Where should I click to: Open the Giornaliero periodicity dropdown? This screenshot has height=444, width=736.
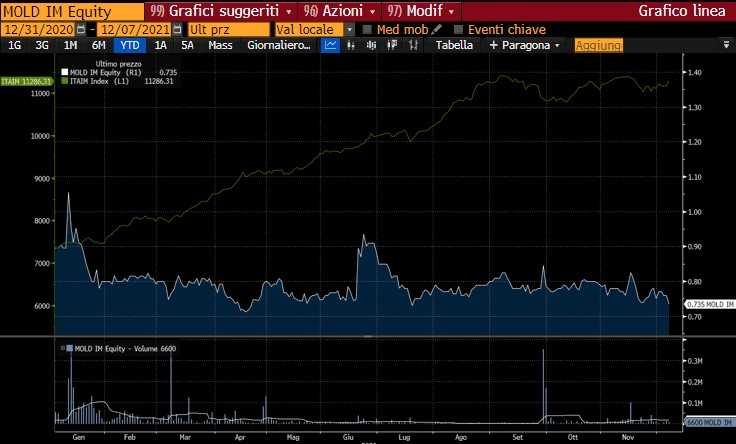[279, 45]
